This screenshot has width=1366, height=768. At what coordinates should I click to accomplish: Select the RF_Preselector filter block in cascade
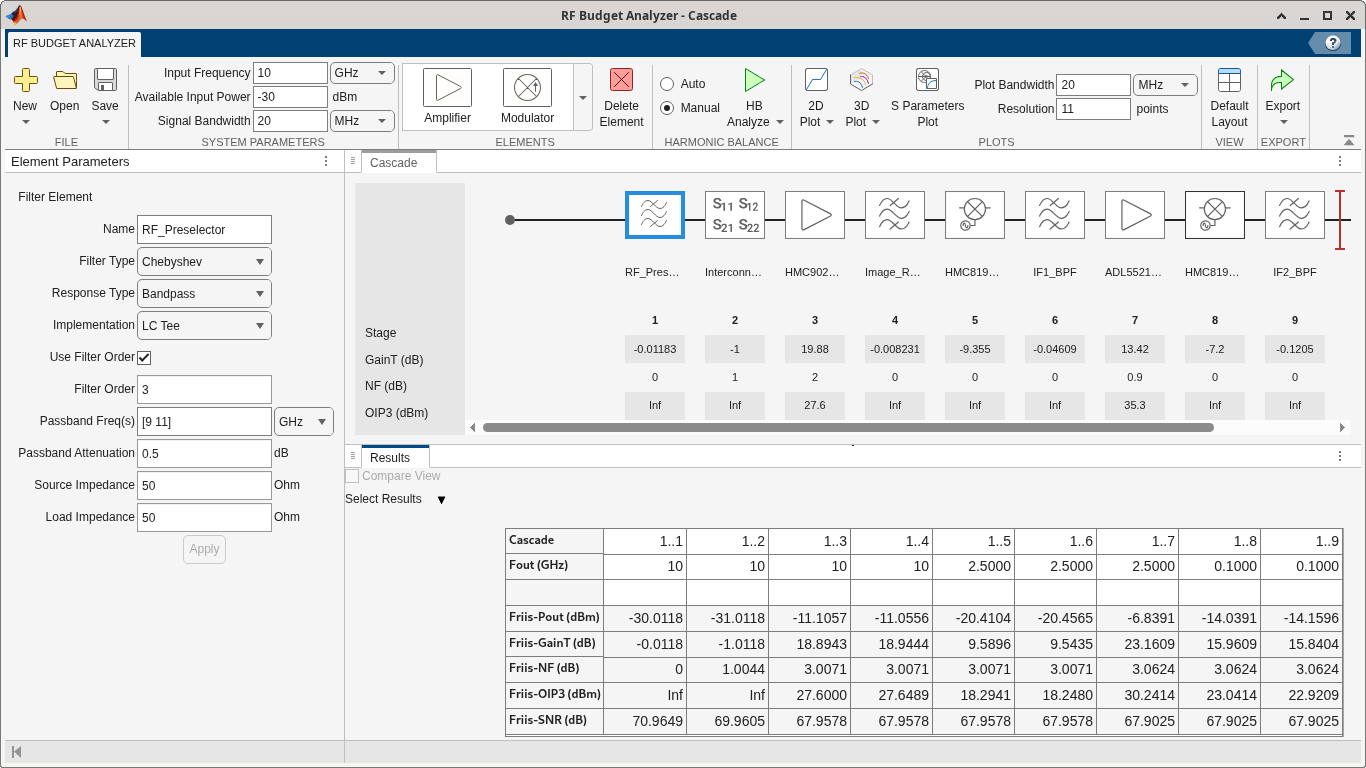pos(655,215)
